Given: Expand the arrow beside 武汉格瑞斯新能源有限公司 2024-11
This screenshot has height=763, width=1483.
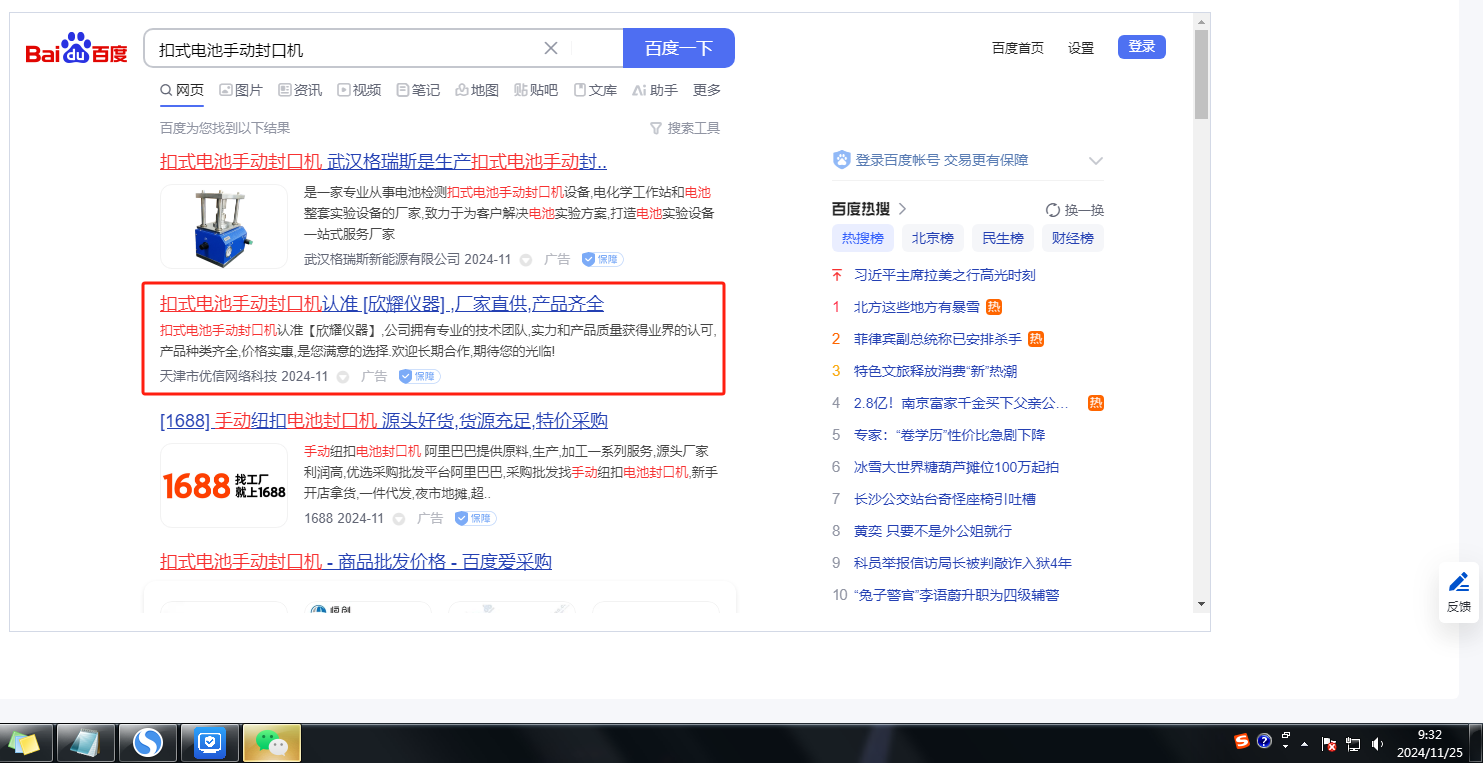Looking at the screenshot, I should pyautogui.click(x=525, y=260).
